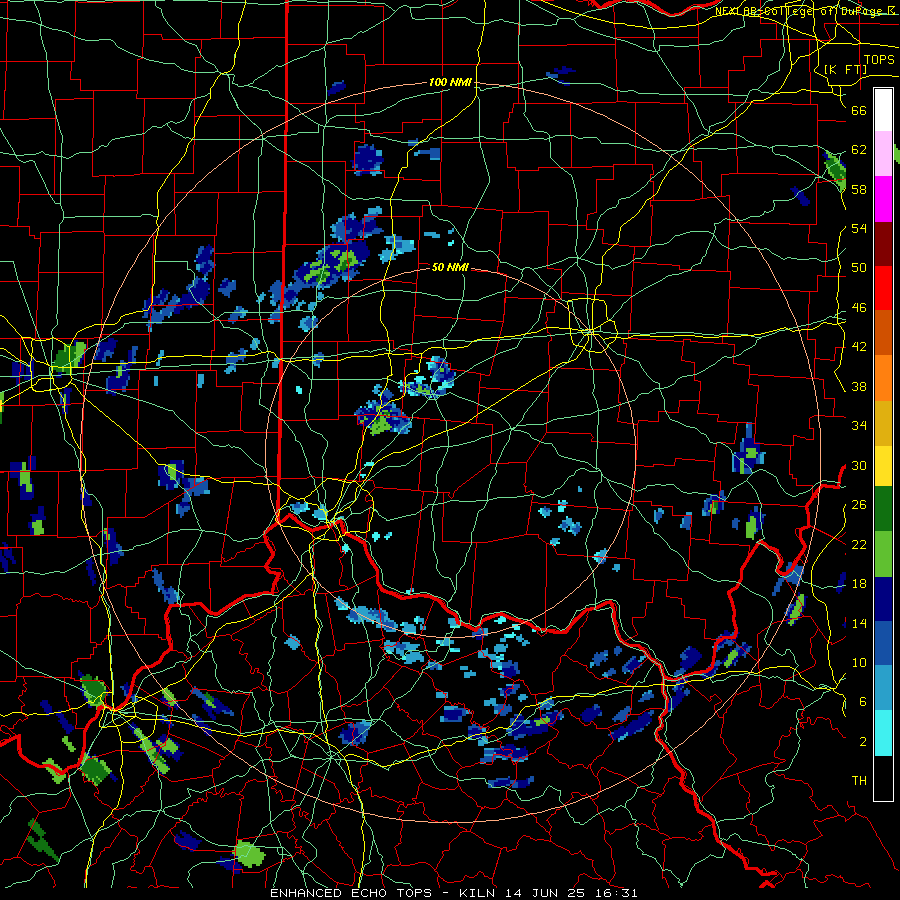Screen dimensions: 900x900
Task: Click the 100 NMI range ring label
Action: (451, 82)
